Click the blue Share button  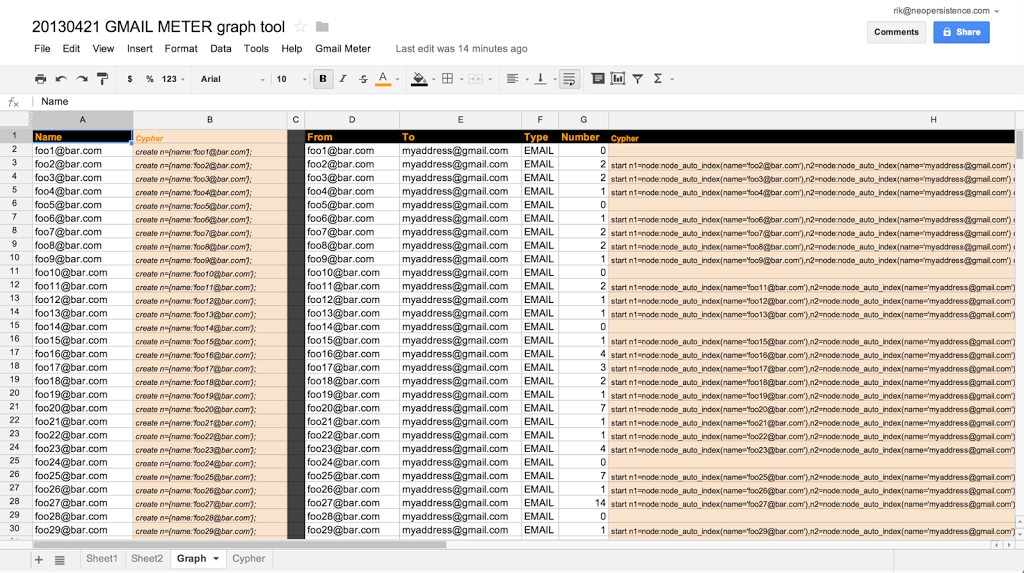click(x=961, y=32)
